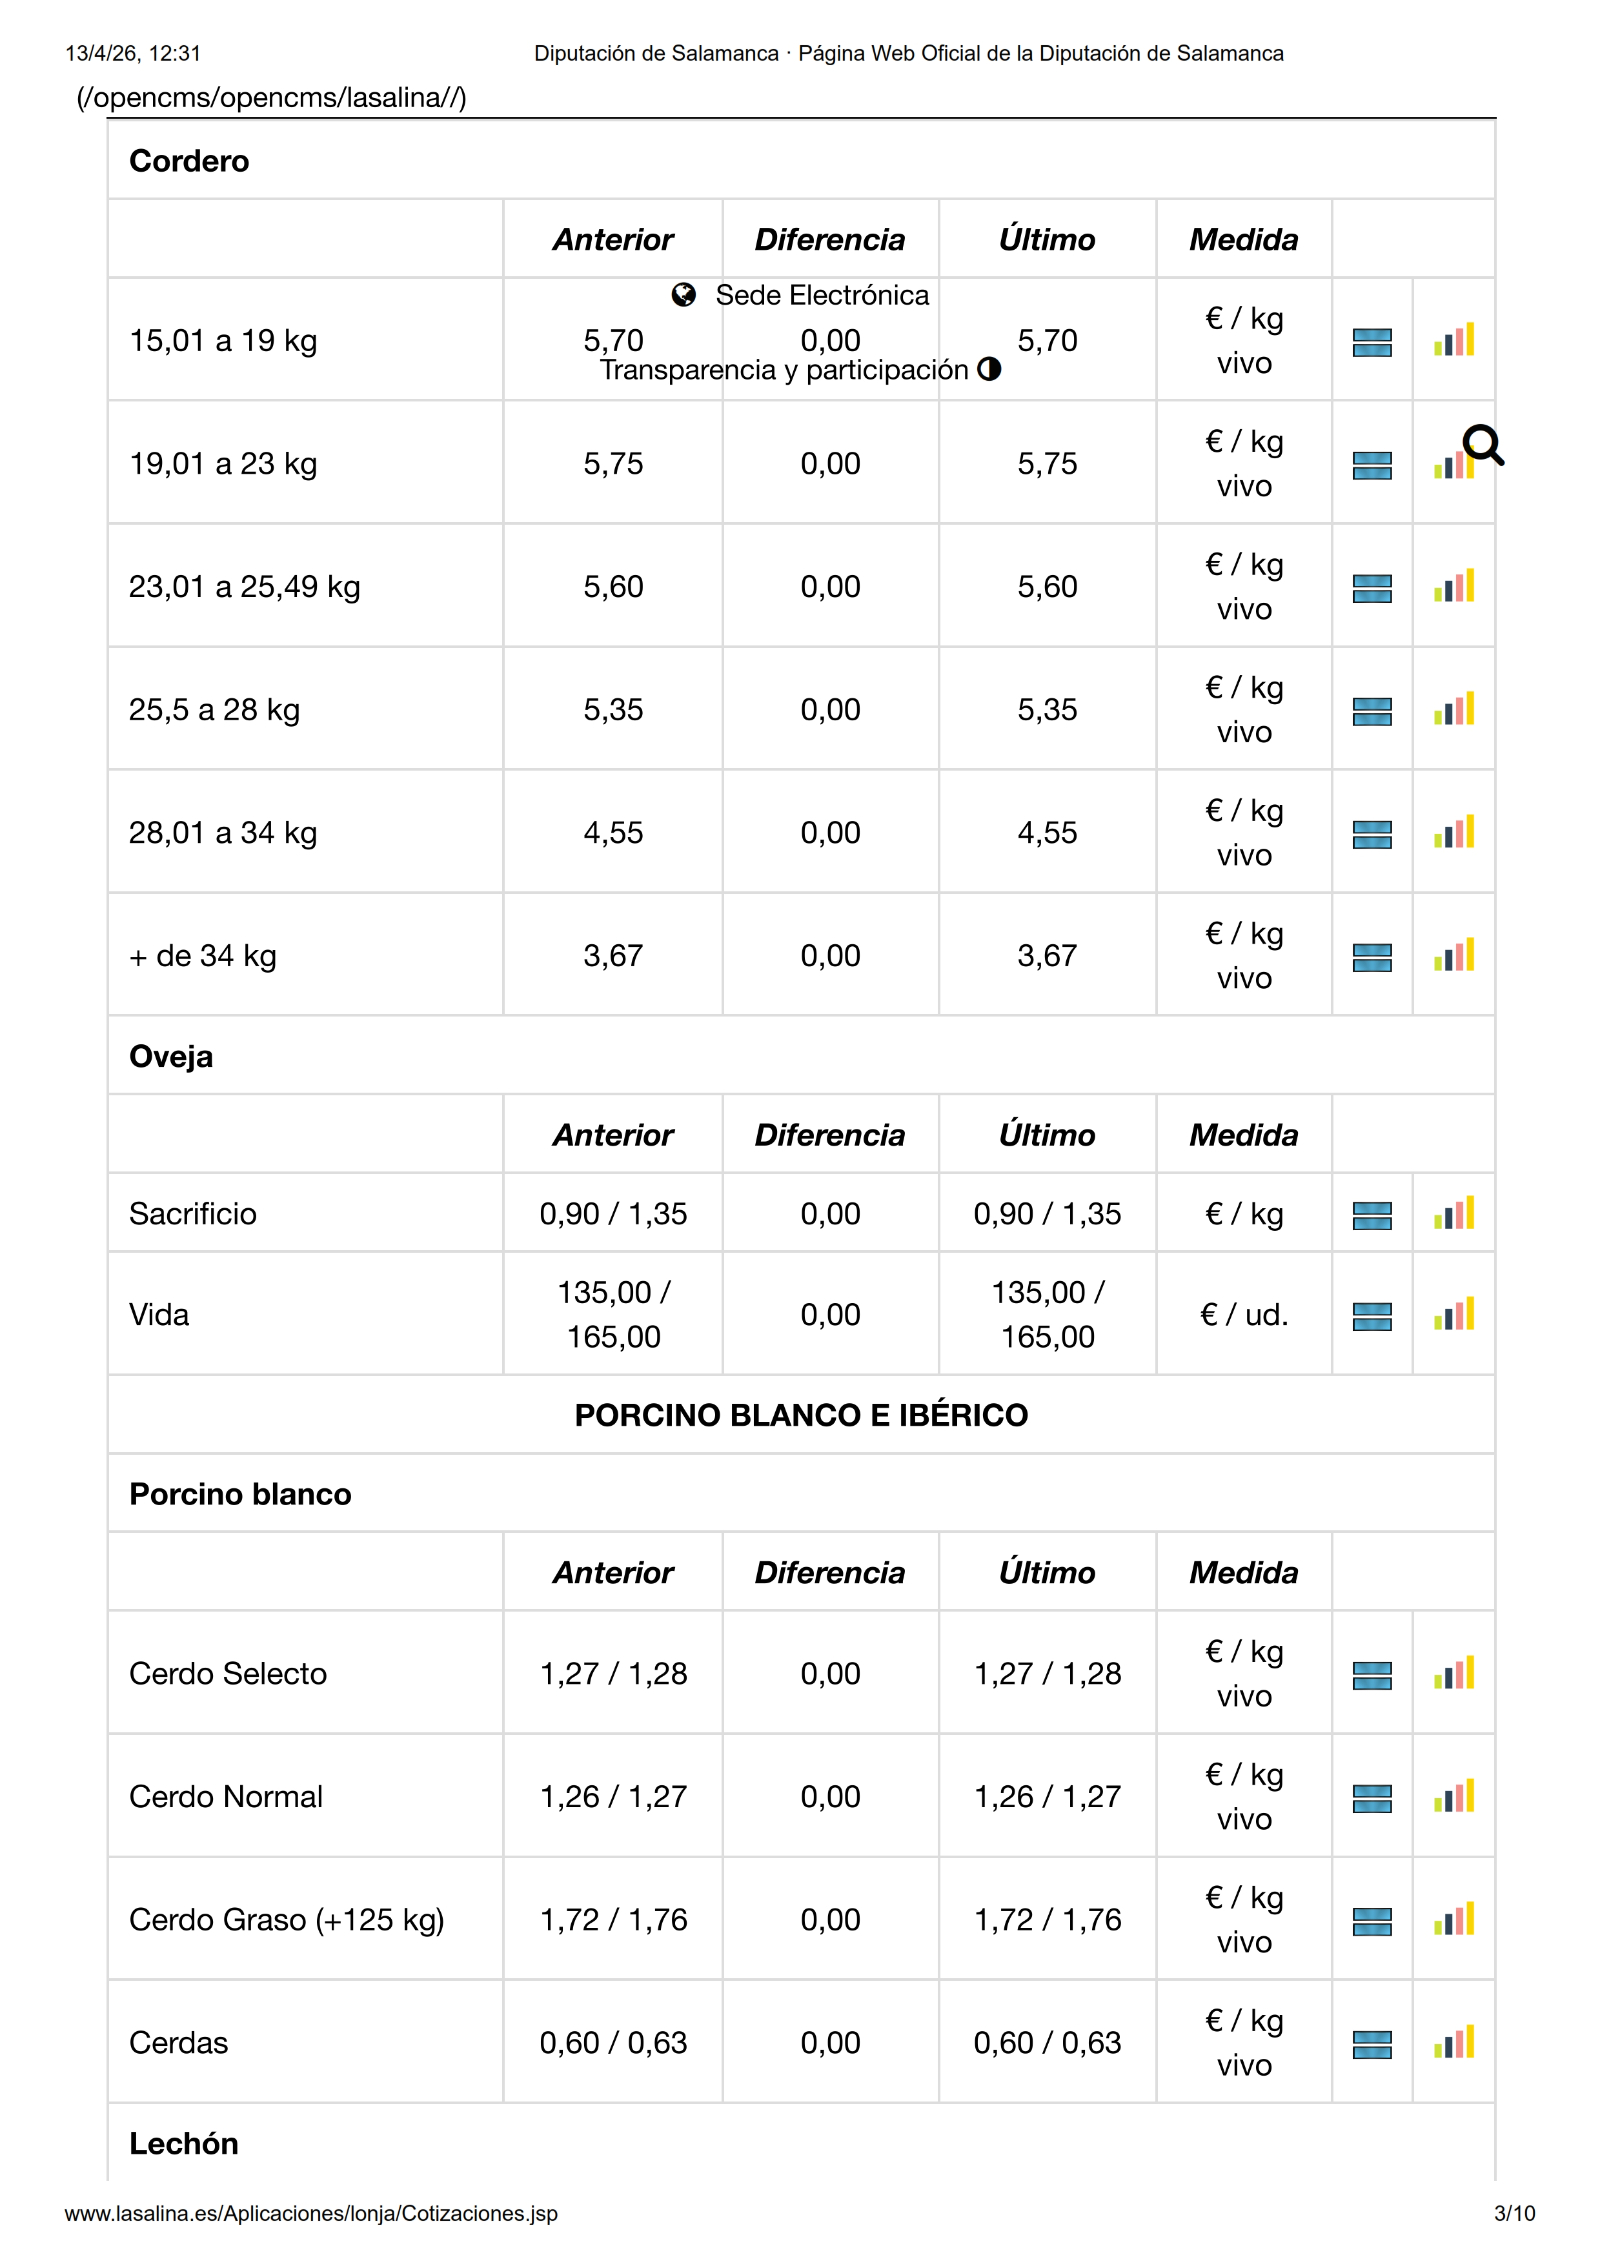Open price table icon for Oveja Vida row

point(1371,1316)
